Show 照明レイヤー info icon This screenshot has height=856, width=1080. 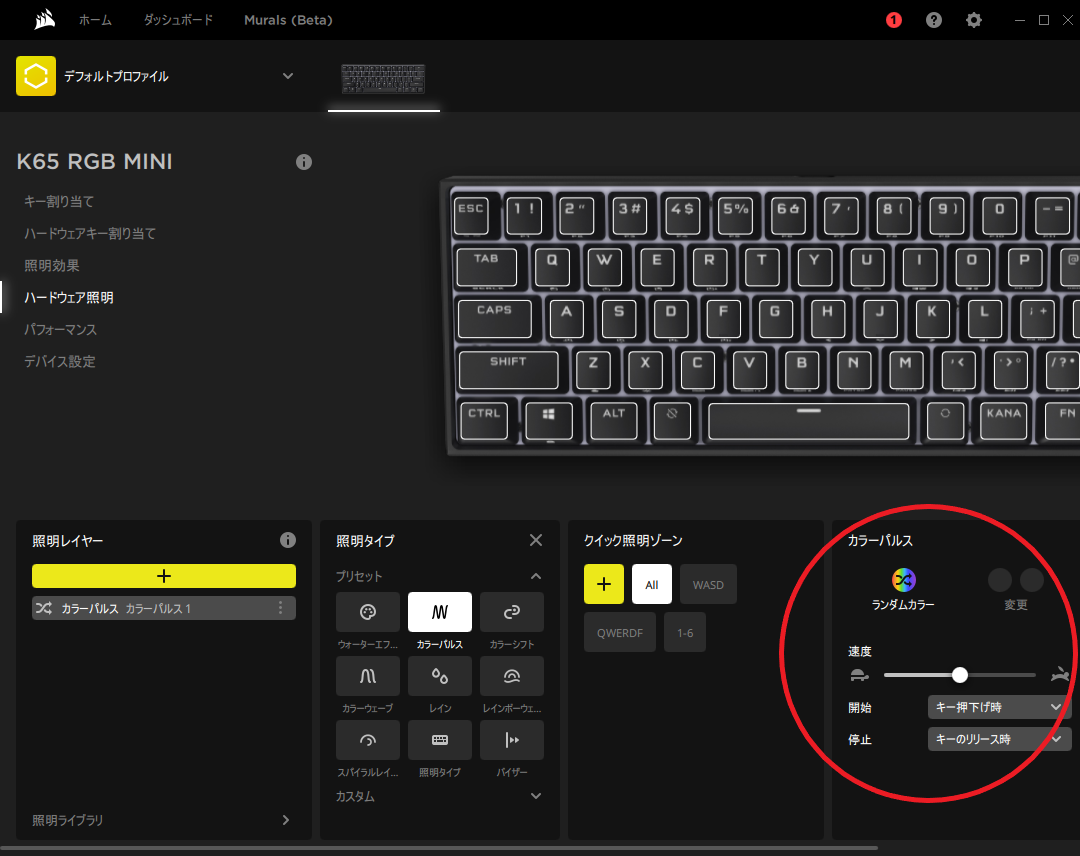(x=288, y=540)
